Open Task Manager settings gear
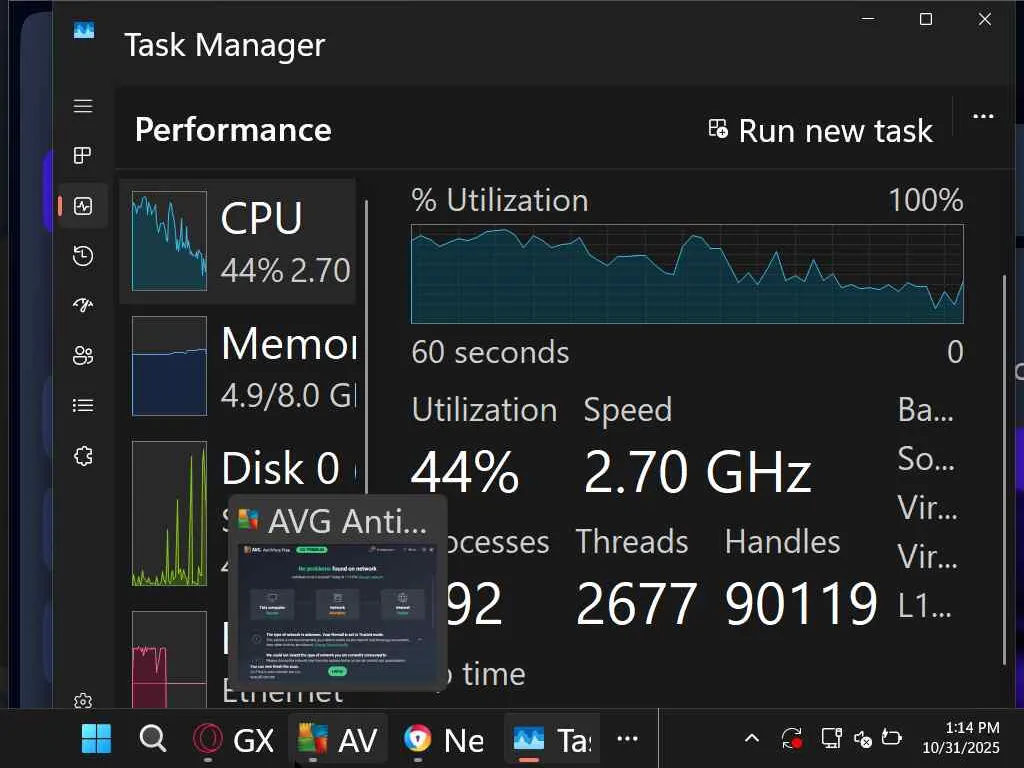Viewport: 1024px width, 768px height. click(83, 701)
